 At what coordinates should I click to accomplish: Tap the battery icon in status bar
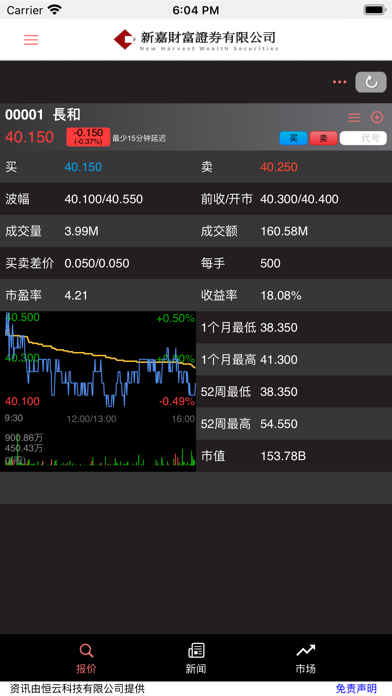(x=374, y=10)
